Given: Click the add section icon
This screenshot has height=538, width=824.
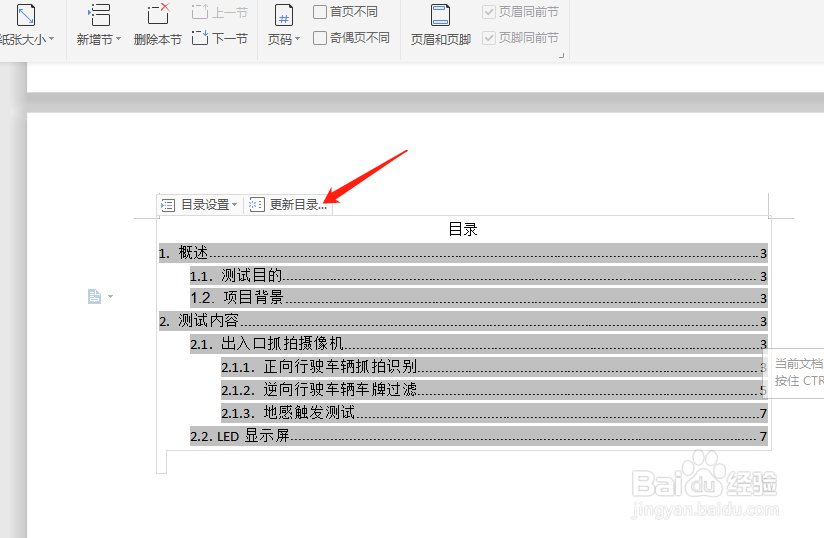Looking at the screenshot, I should 99,15.
